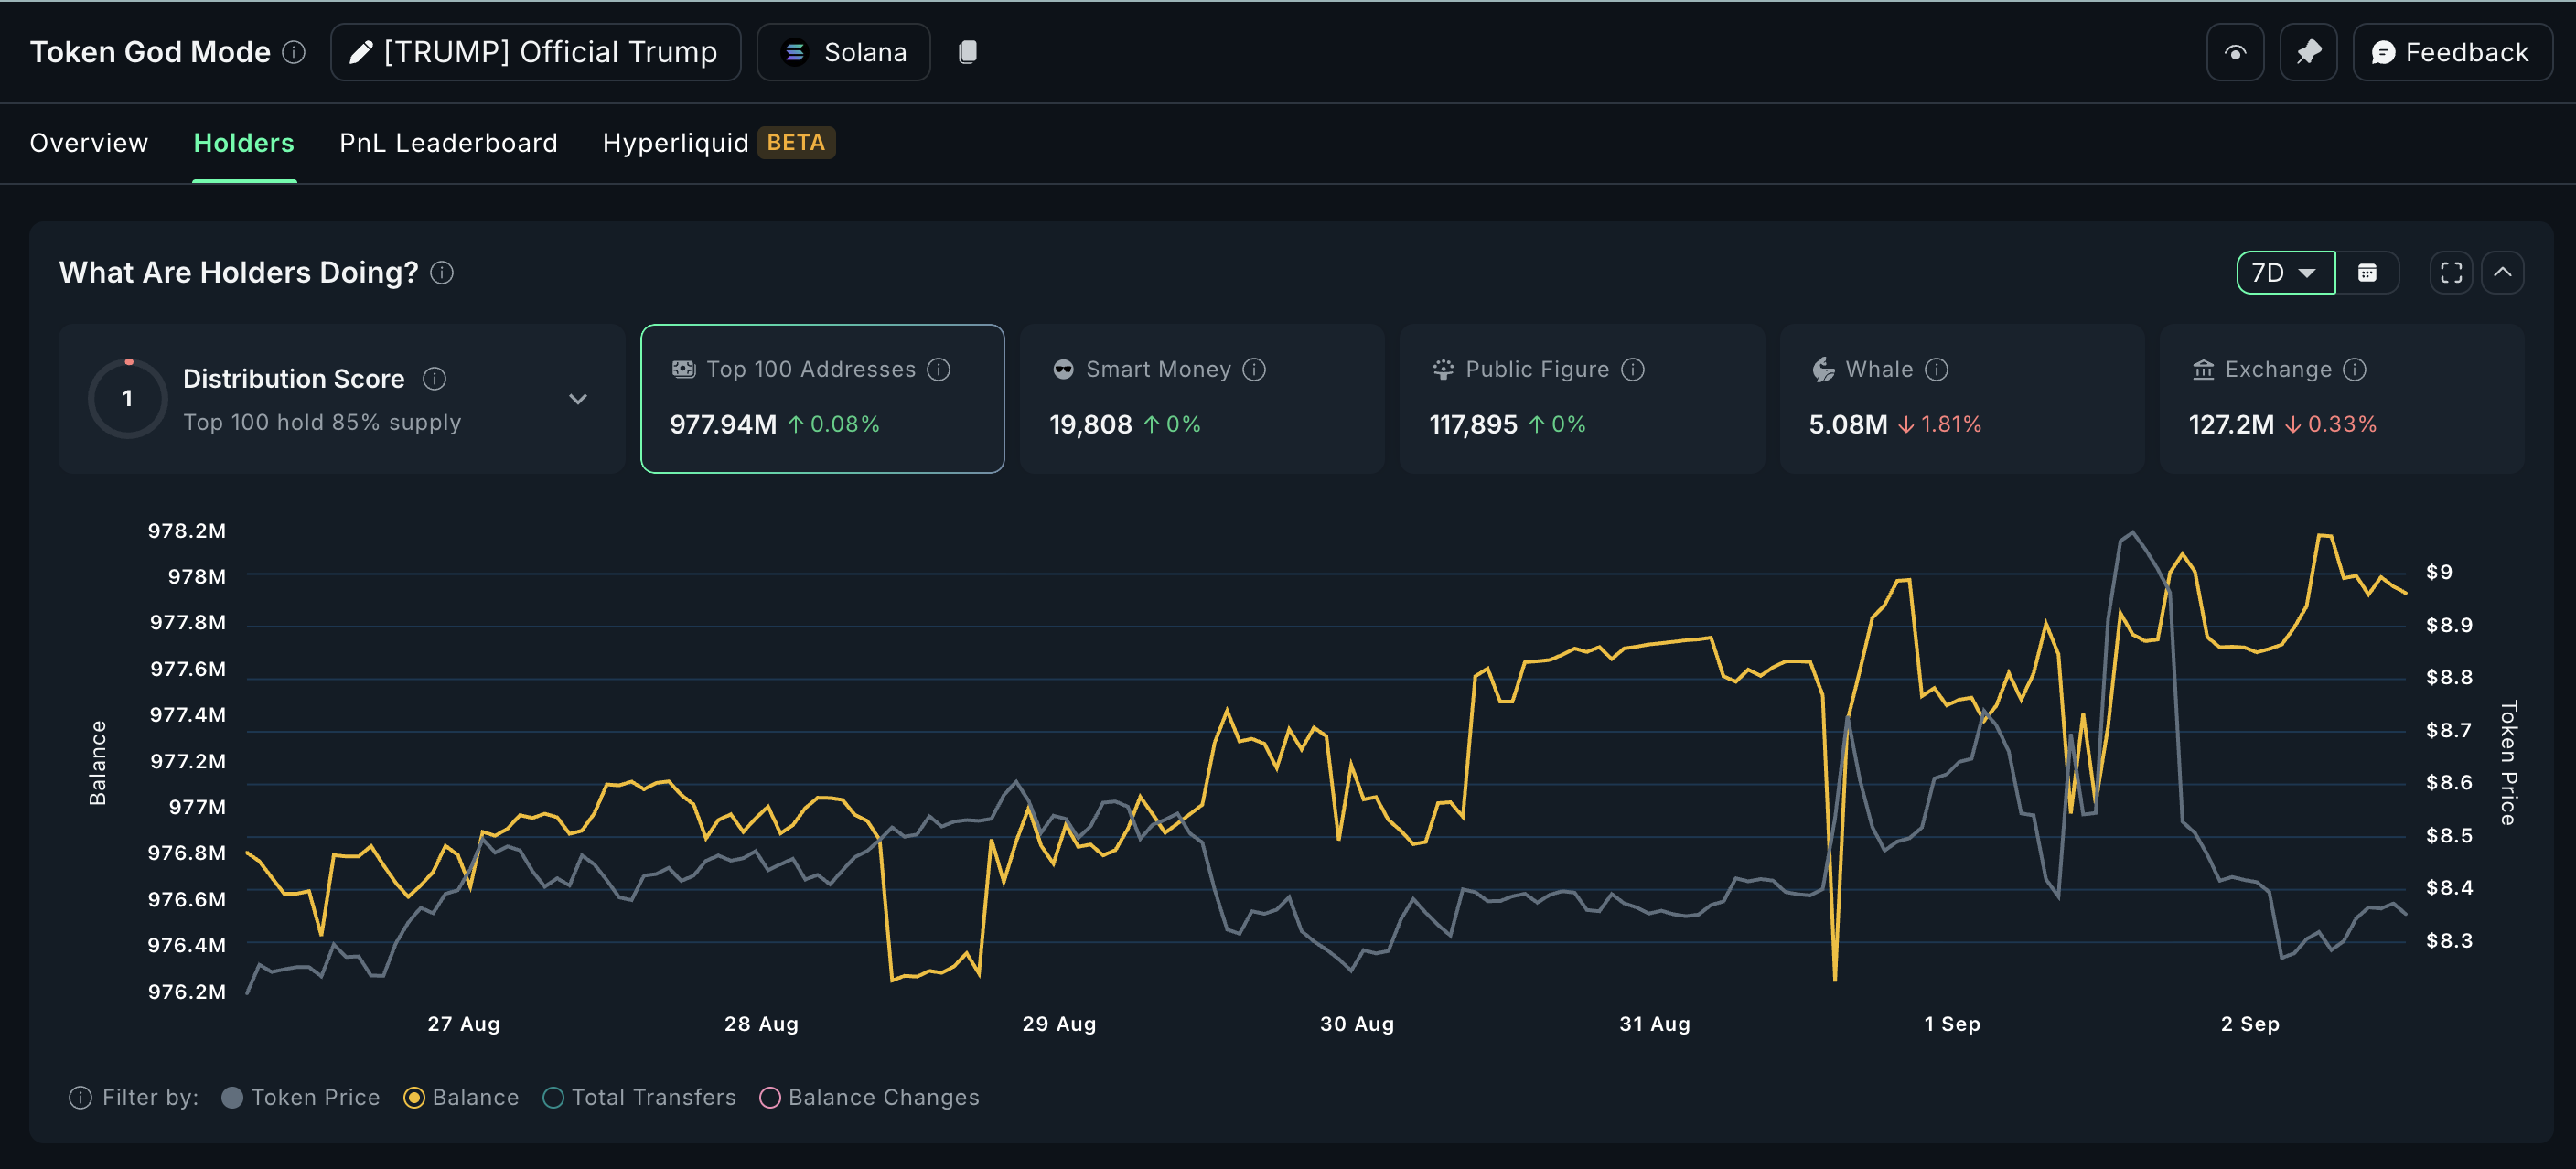Click info icon next to Token God Mode

pyautogui.click(x=293, y=52)
